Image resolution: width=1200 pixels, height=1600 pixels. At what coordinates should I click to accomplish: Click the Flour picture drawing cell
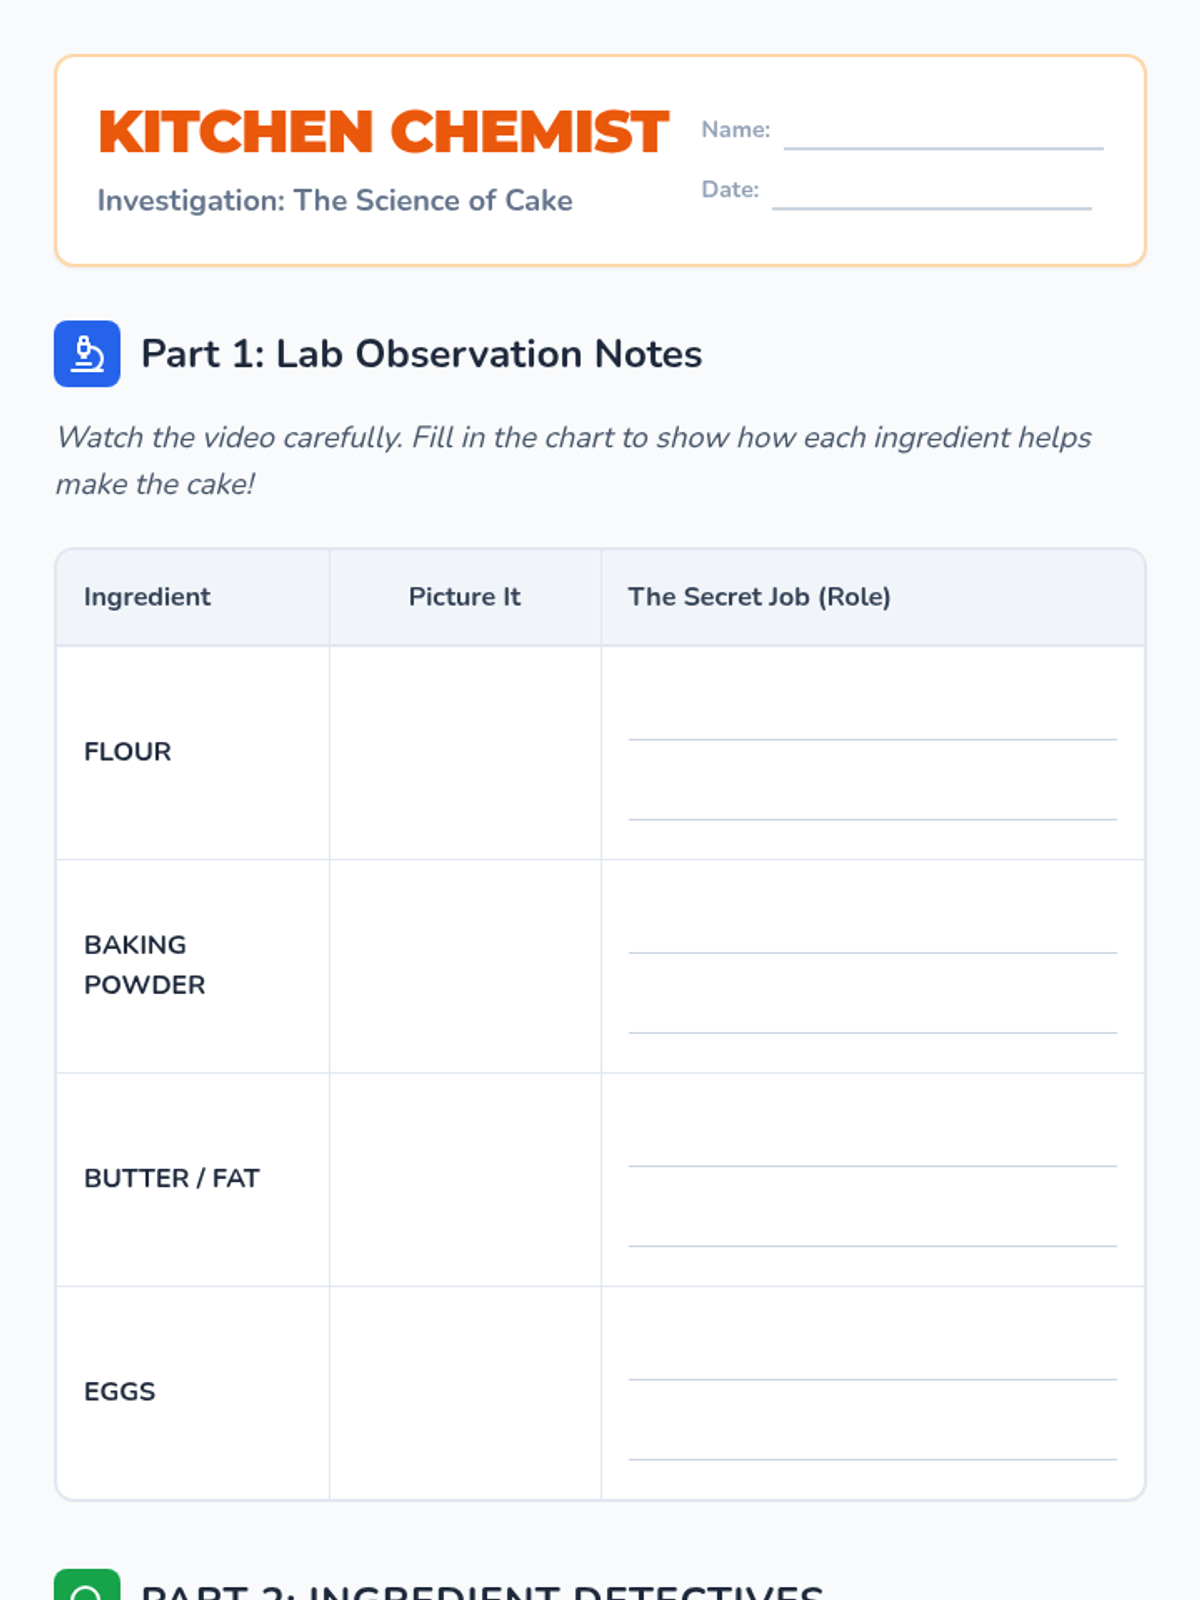point(465,753)
